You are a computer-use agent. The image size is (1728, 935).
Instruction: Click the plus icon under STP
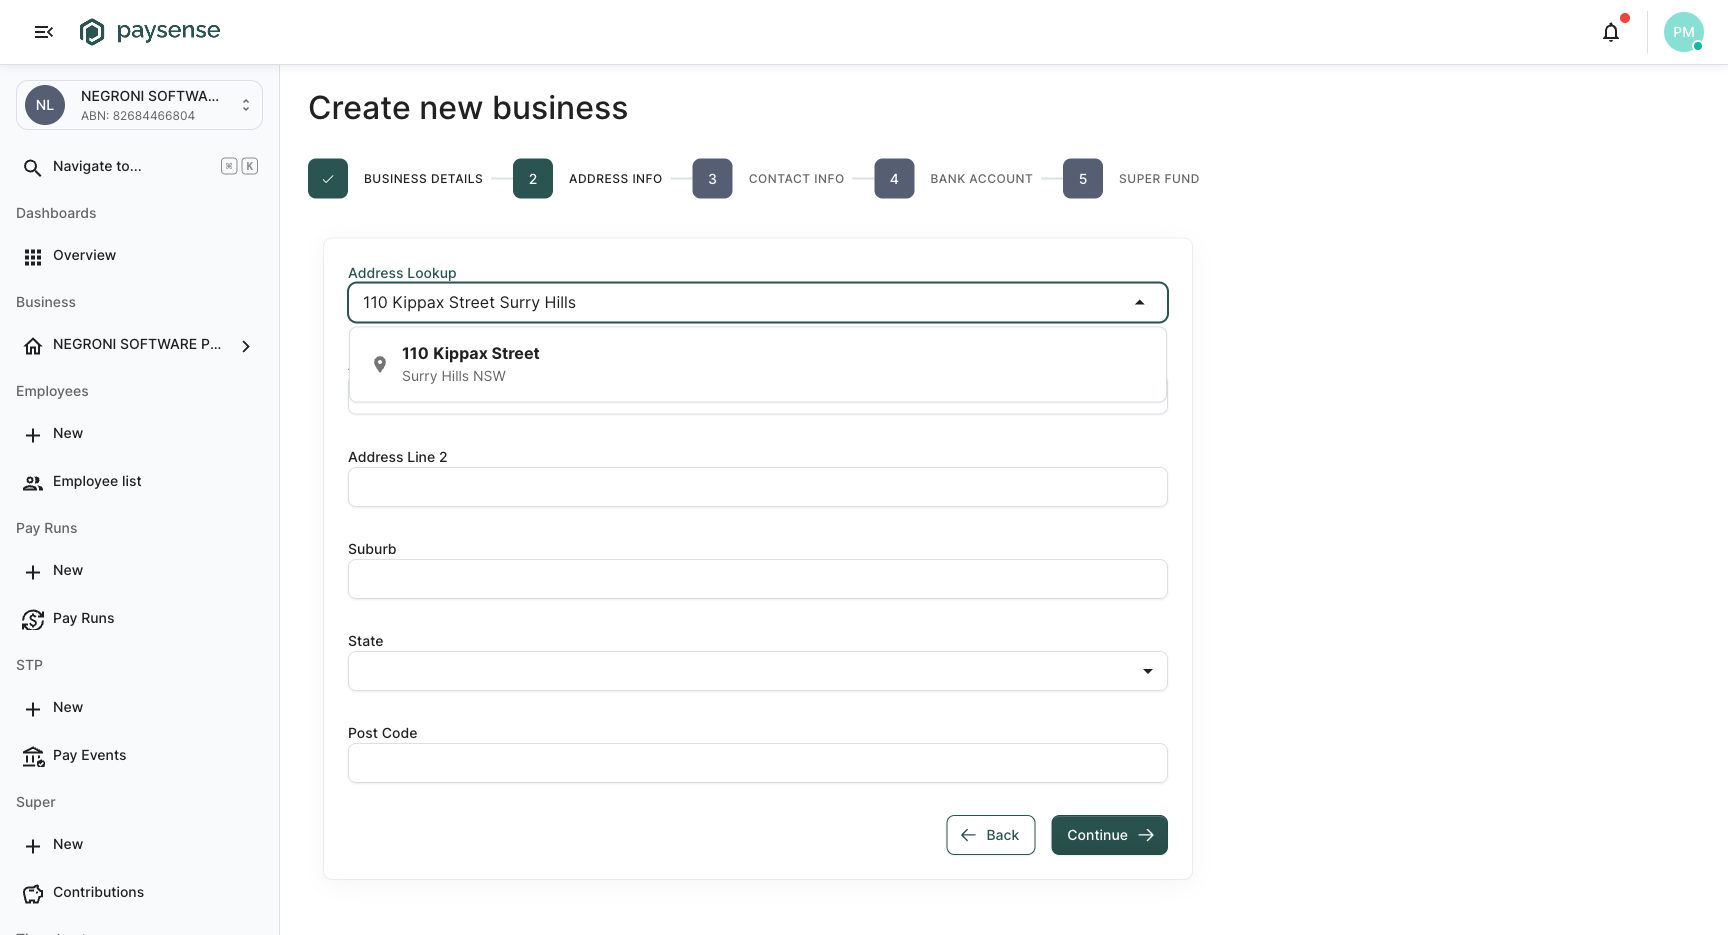point(33,709)
